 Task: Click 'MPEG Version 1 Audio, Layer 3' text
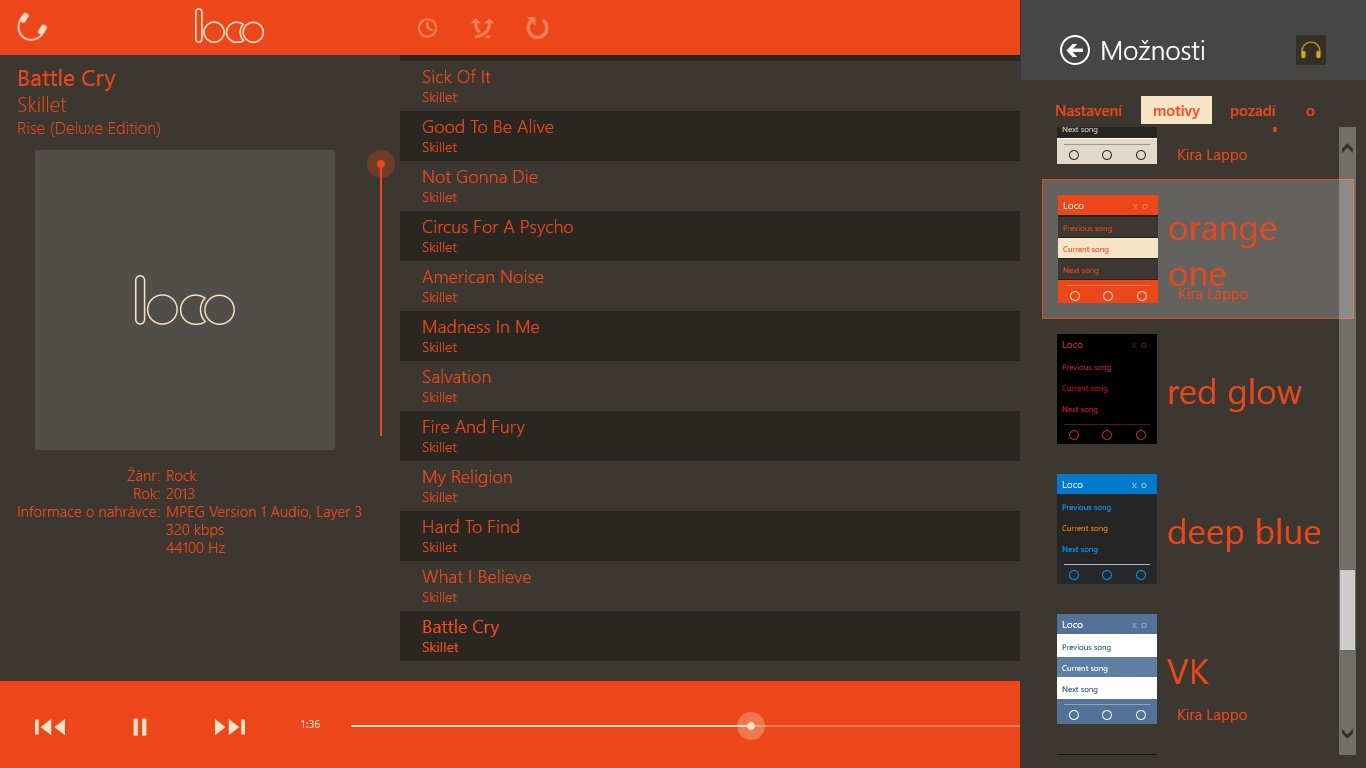[x=264, y=512]
